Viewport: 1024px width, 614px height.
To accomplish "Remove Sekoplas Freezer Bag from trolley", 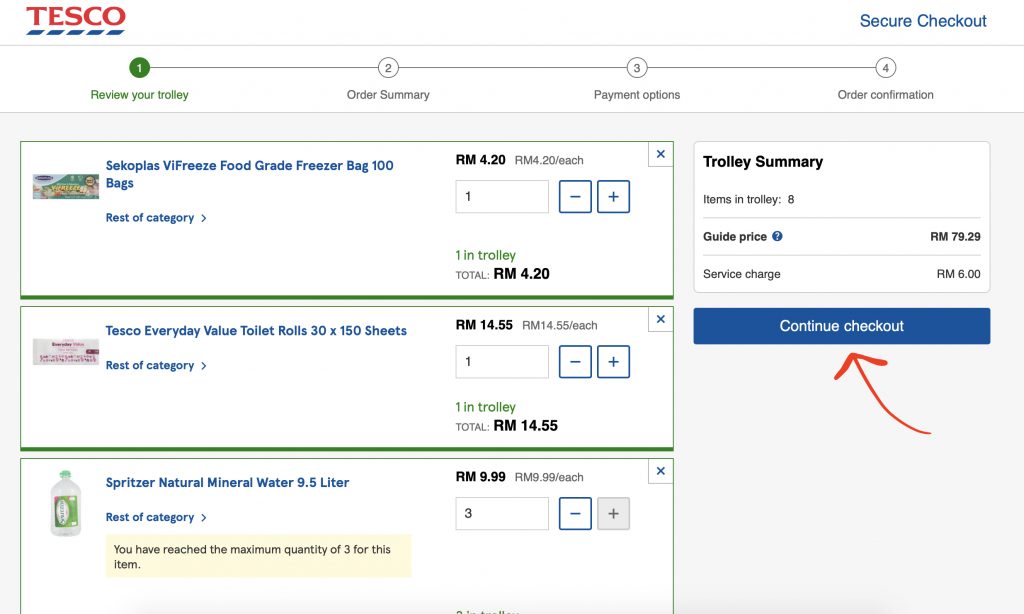I will tap(660, 154).
